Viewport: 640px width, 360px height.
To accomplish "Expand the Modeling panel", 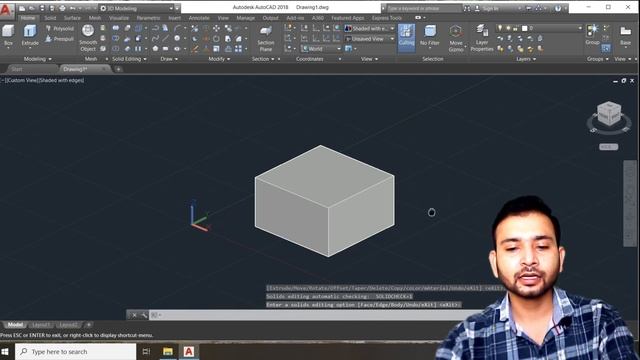I will [x=38, y=59].
